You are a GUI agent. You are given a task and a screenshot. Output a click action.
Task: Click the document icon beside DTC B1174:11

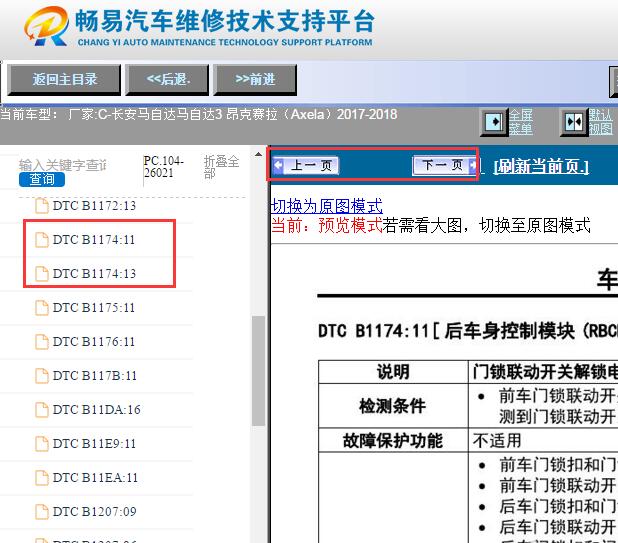coord(42,240)
